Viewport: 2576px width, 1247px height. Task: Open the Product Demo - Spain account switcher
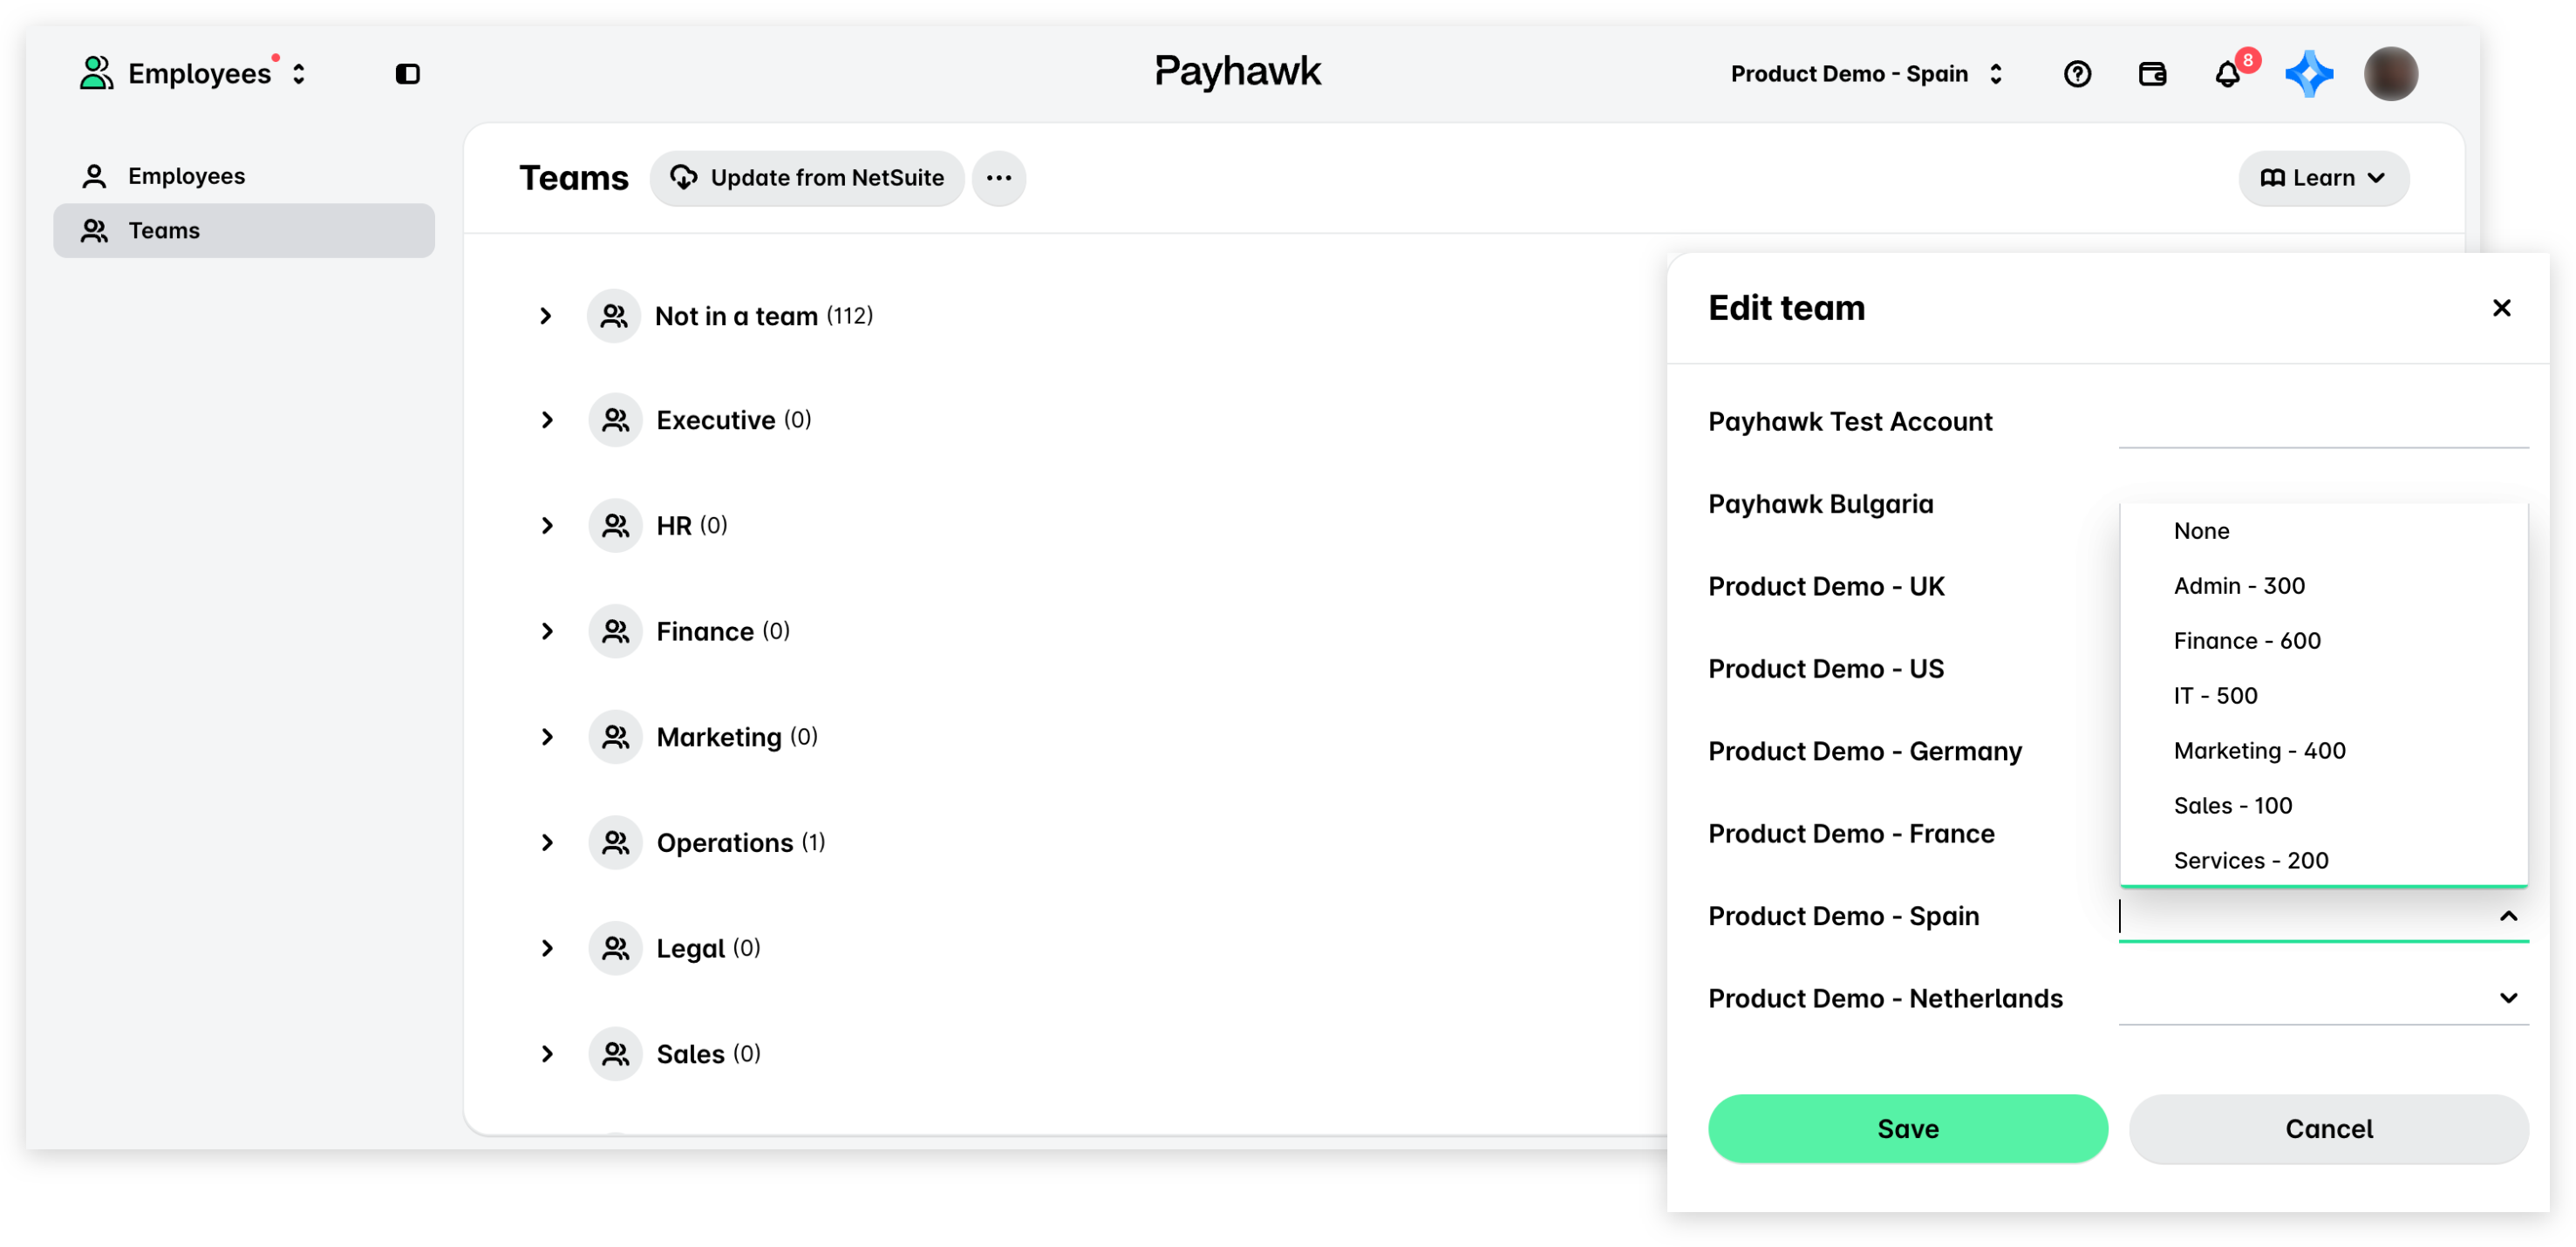coord(1866,74)
